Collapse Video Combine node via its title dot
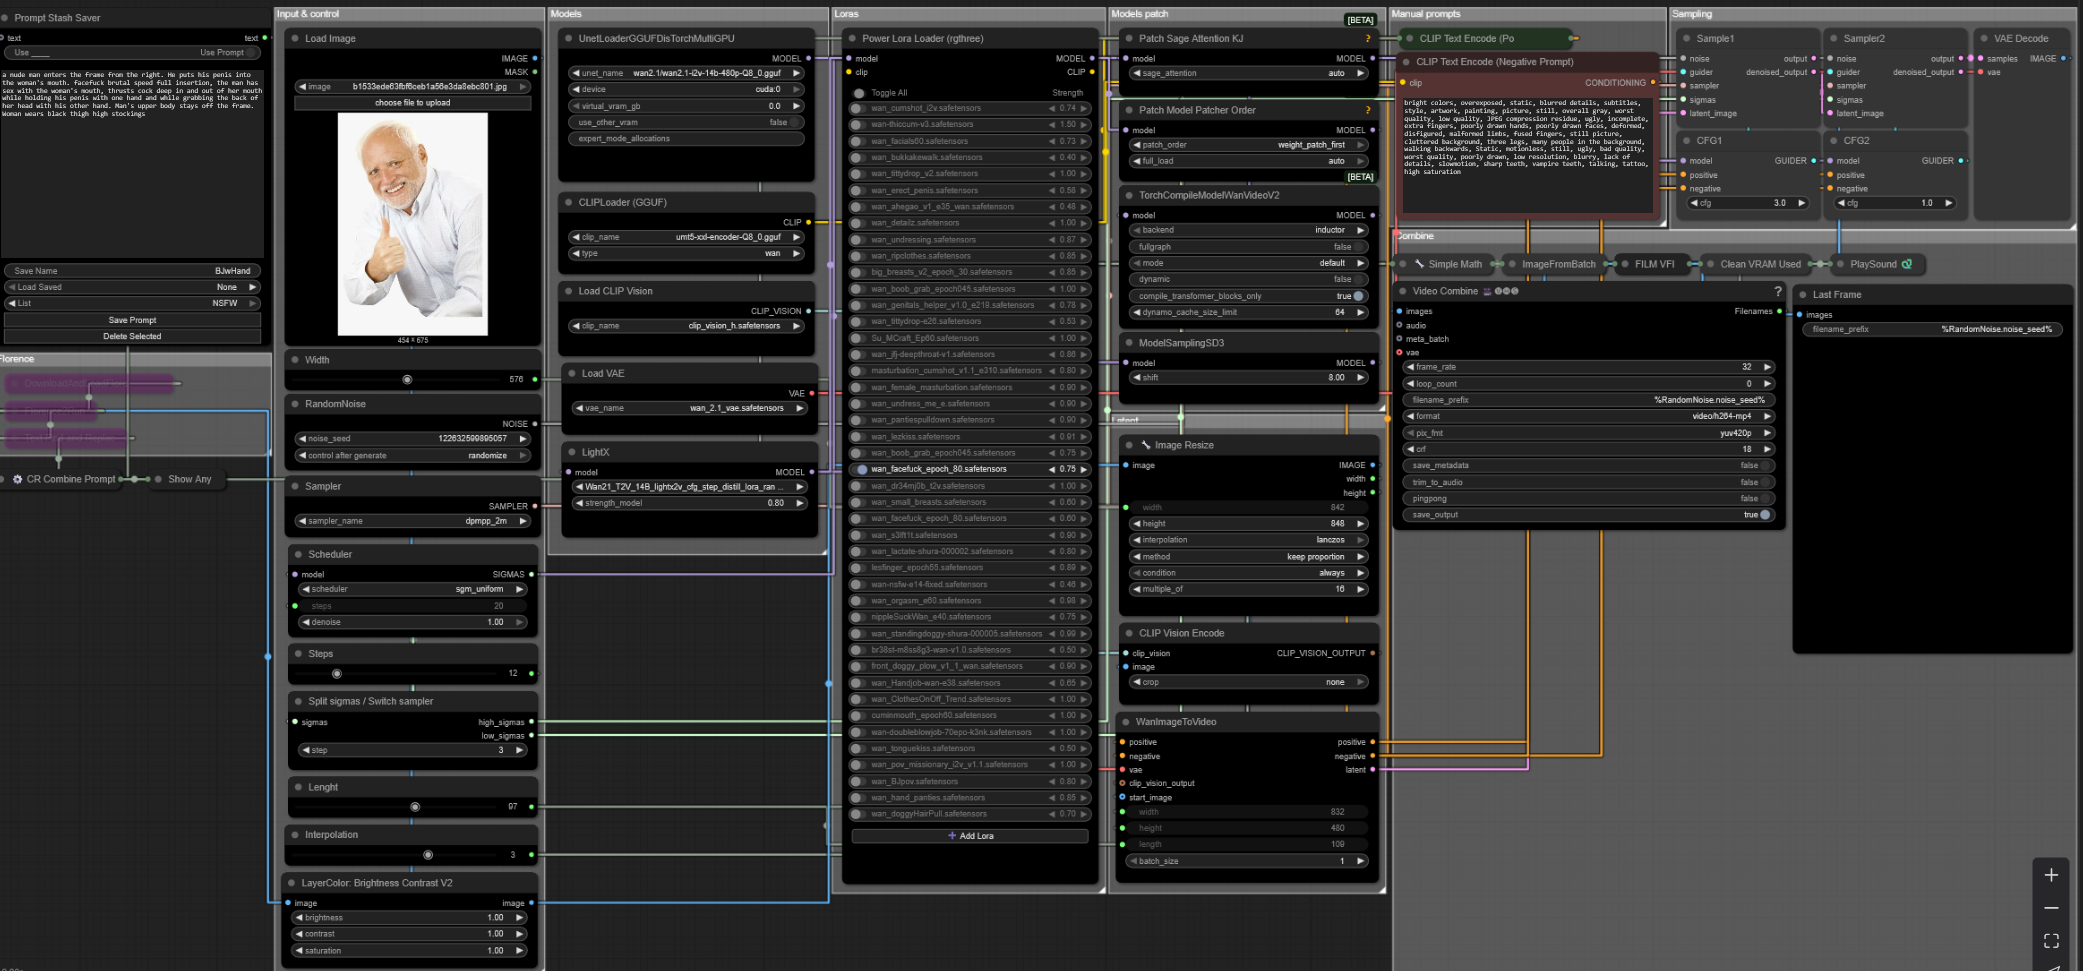This screenshot has height=971, width=2083. point(1402,291)
